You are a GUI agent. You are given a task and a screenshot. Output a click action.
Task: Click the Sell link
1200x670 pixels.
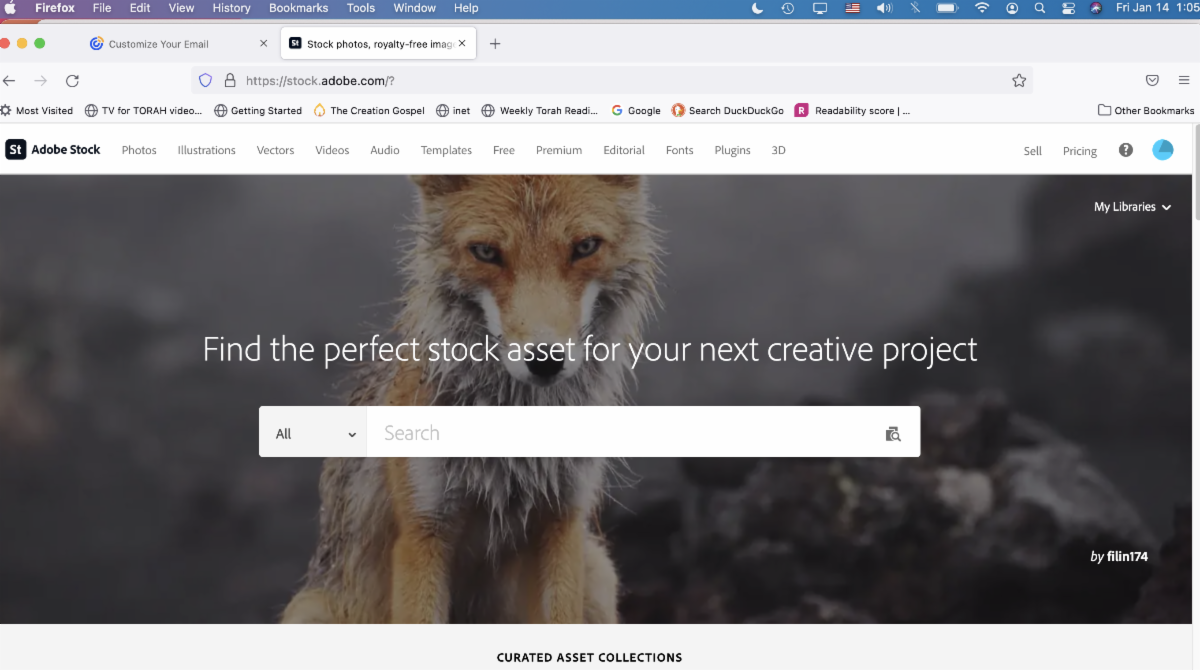click(1032, 151)
